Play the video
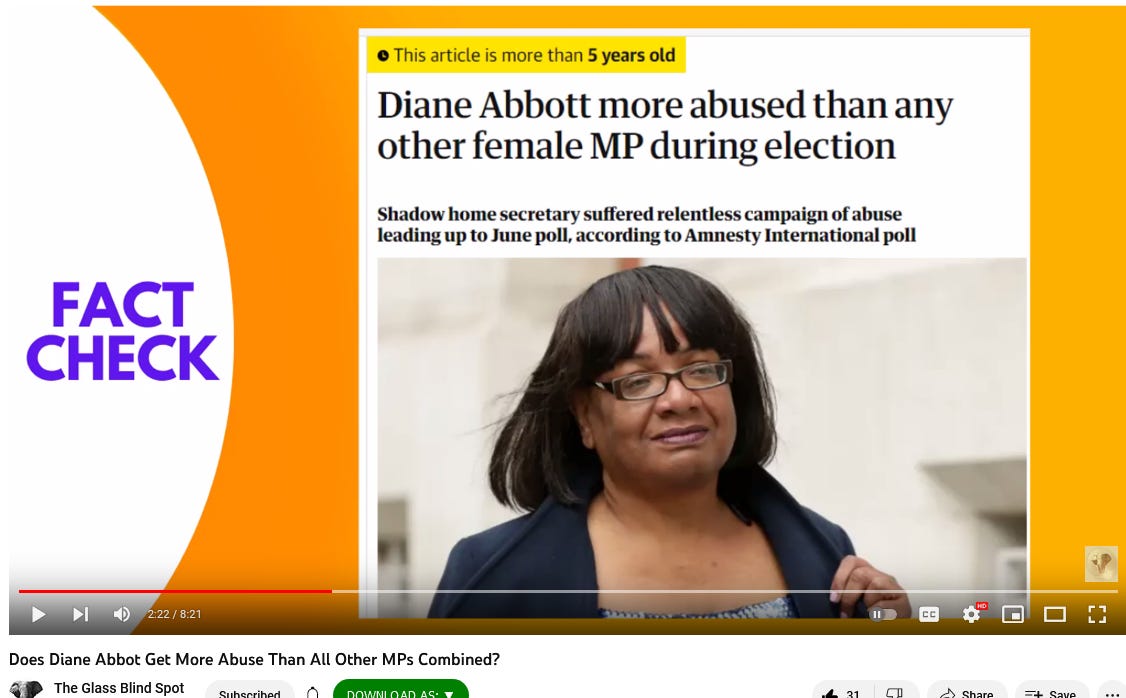 click(39, 614)
